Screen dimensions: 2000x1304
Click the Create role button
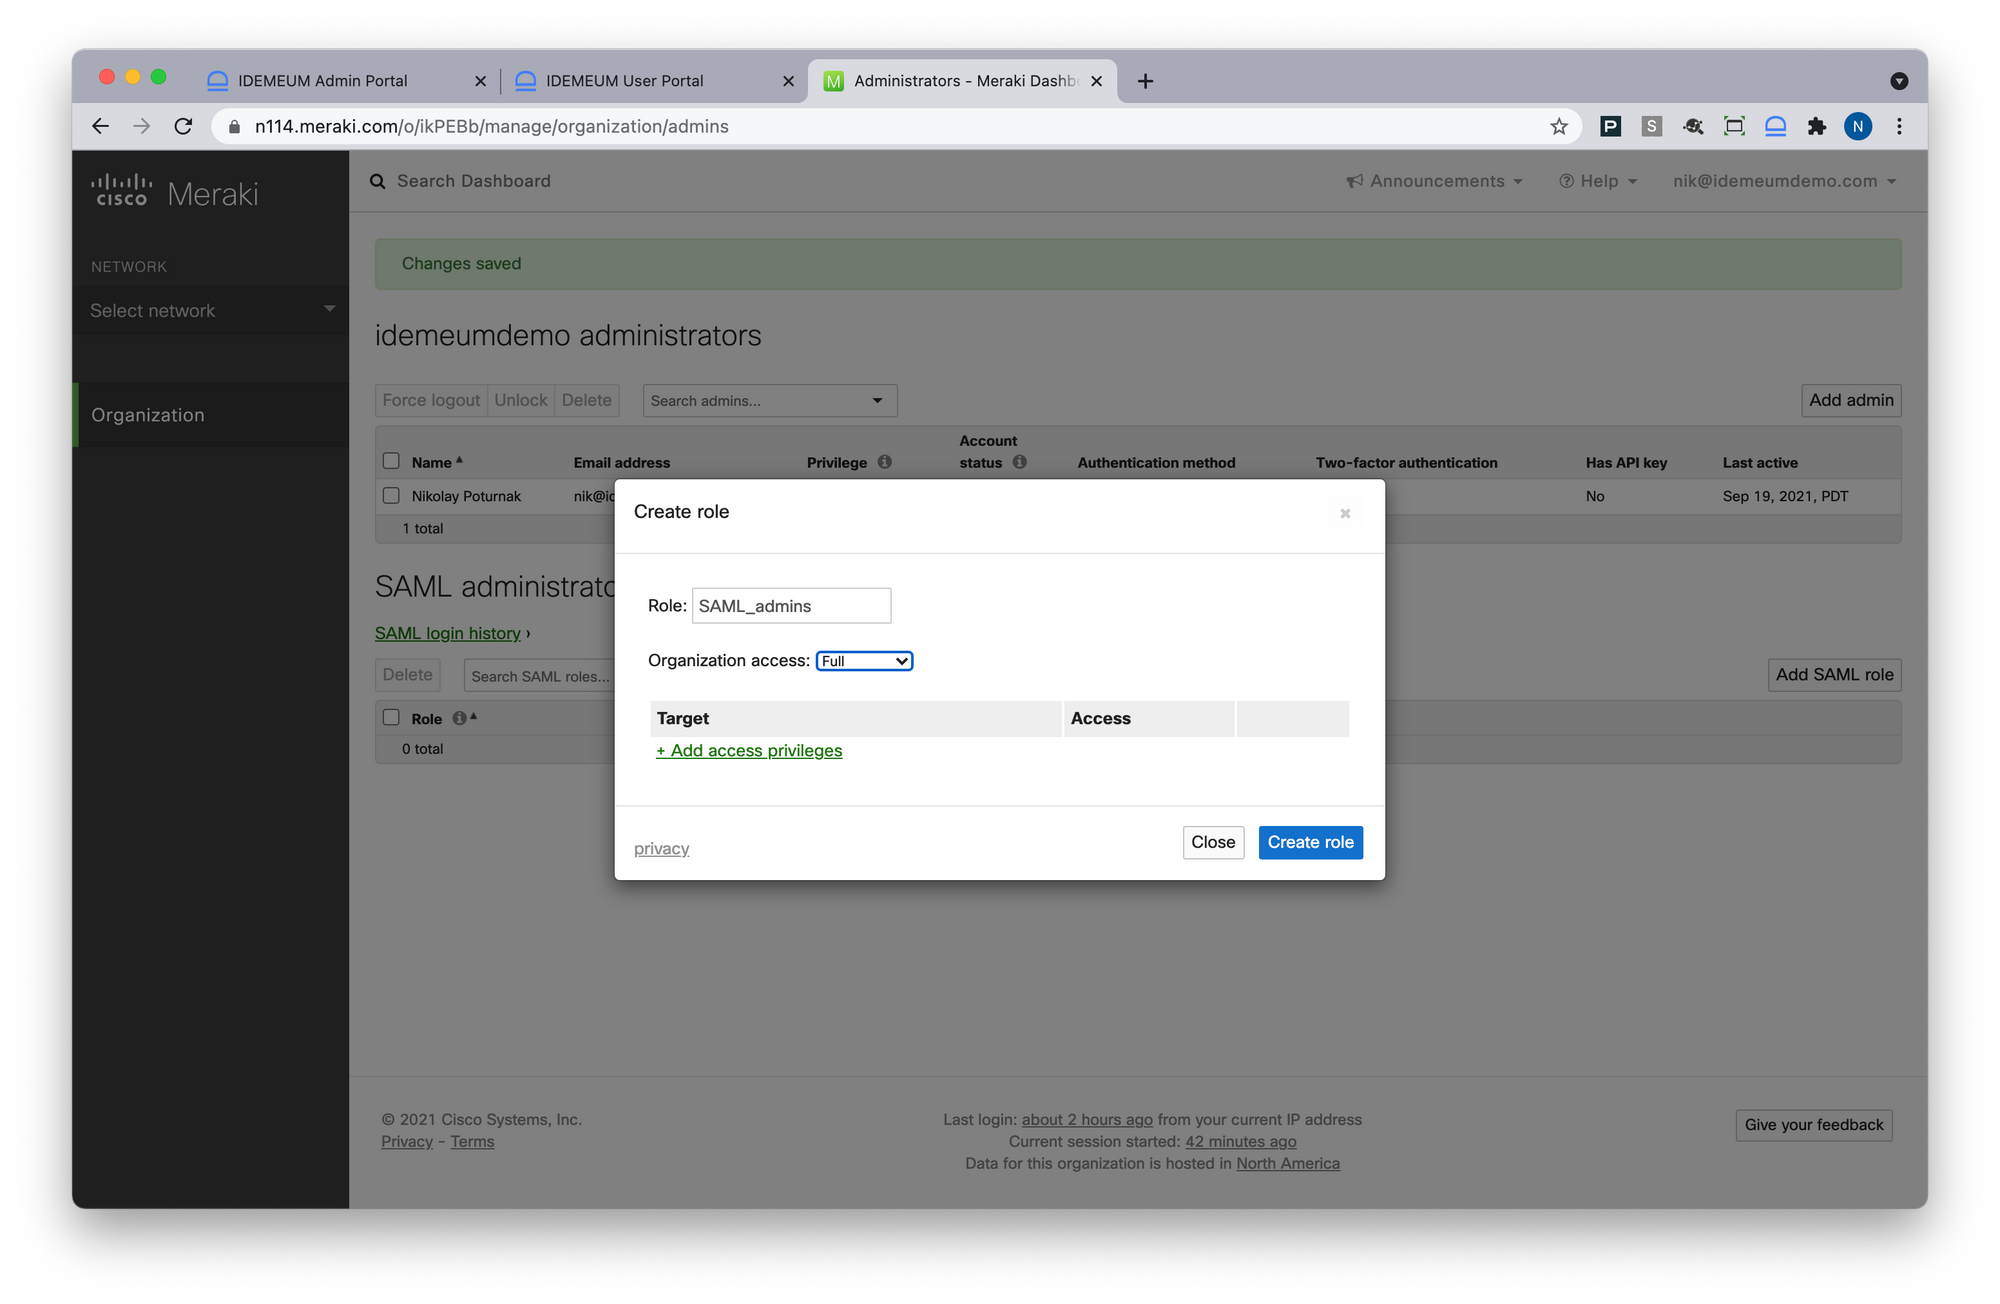tap(1310, 842)
